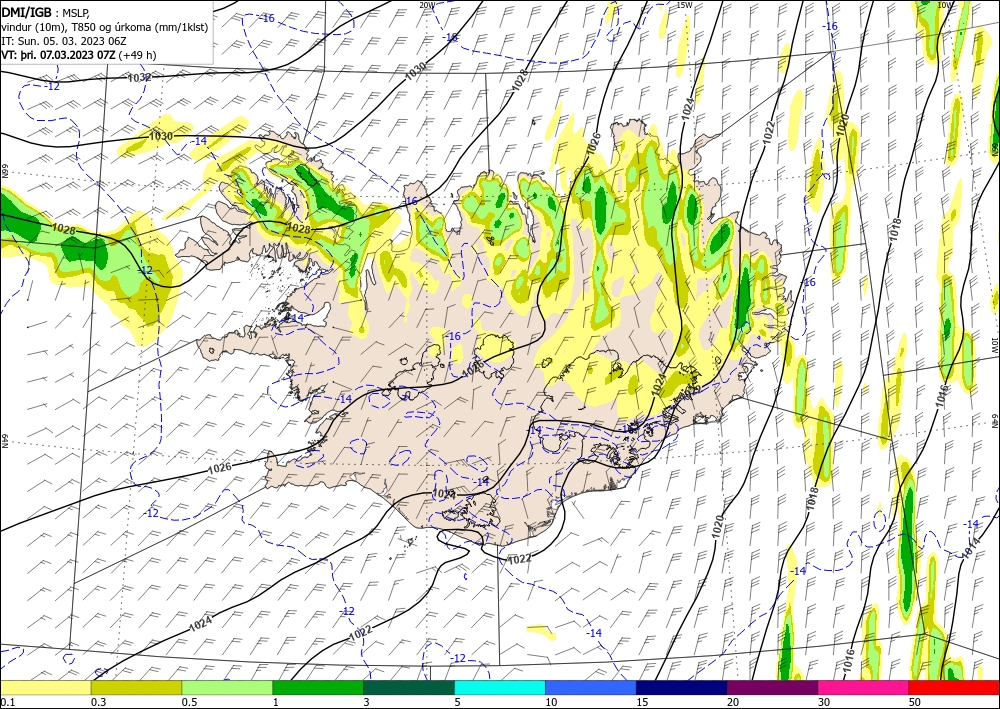This screenshot has width=1000, height=709.
Task: Click the blue 10–15 legend swatch
Action: [x=591, y=688]
